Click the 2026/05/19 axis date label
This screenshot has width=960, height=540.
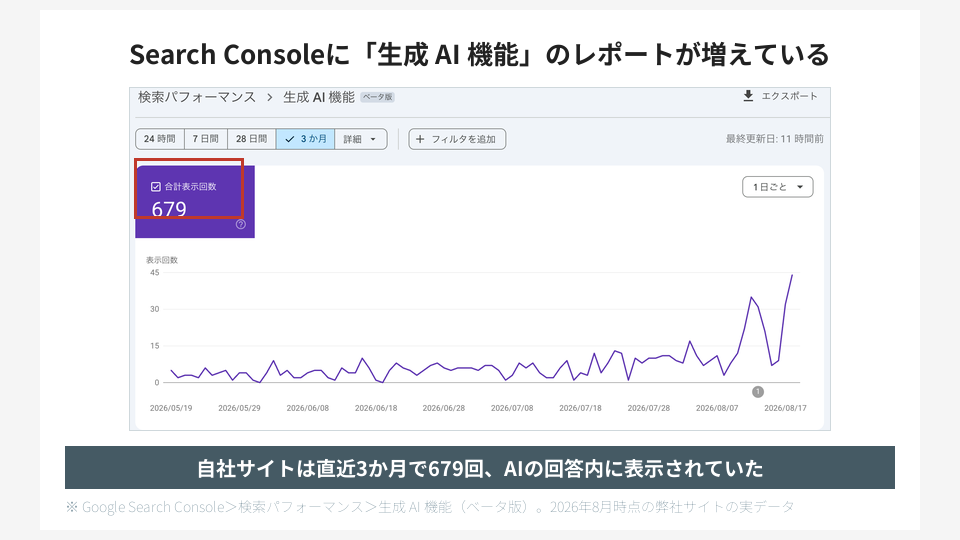point(171,408)
